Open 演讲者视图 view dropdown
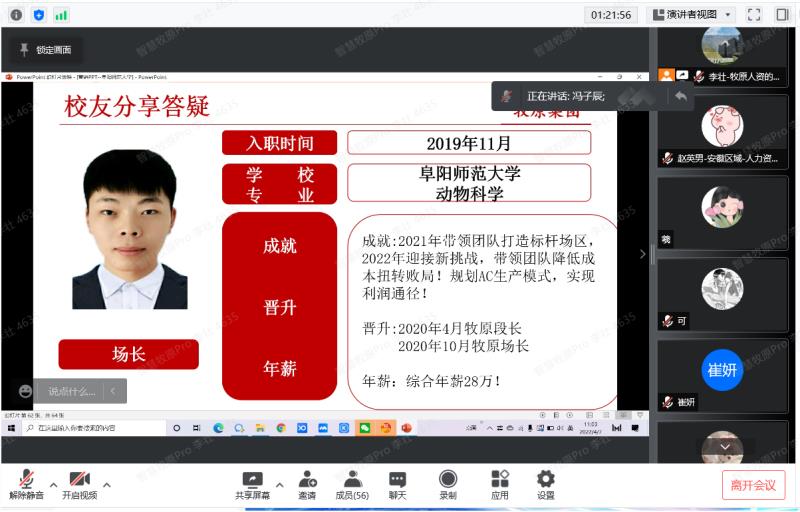Screen dimensions: 800x512 (x=692, y=14)
